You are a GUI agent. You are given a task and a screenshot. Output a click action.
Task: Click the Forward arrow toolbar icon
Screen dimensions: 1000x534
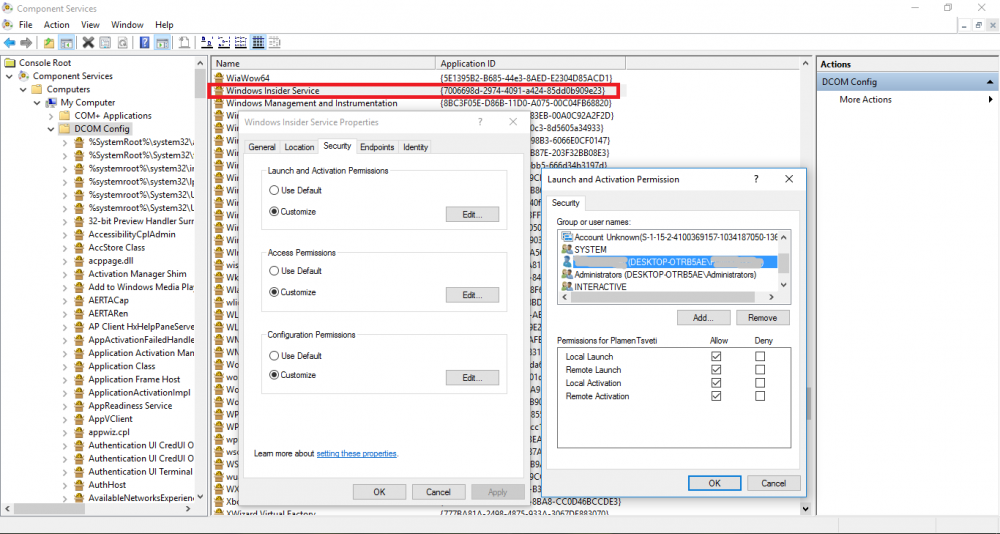(26, 43)
